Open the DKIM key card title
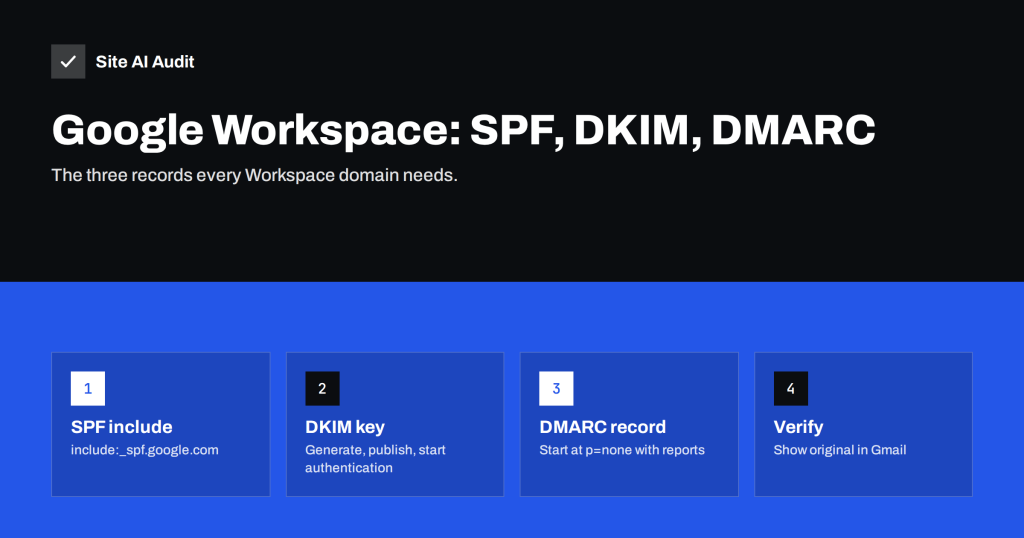 (345, 427)
